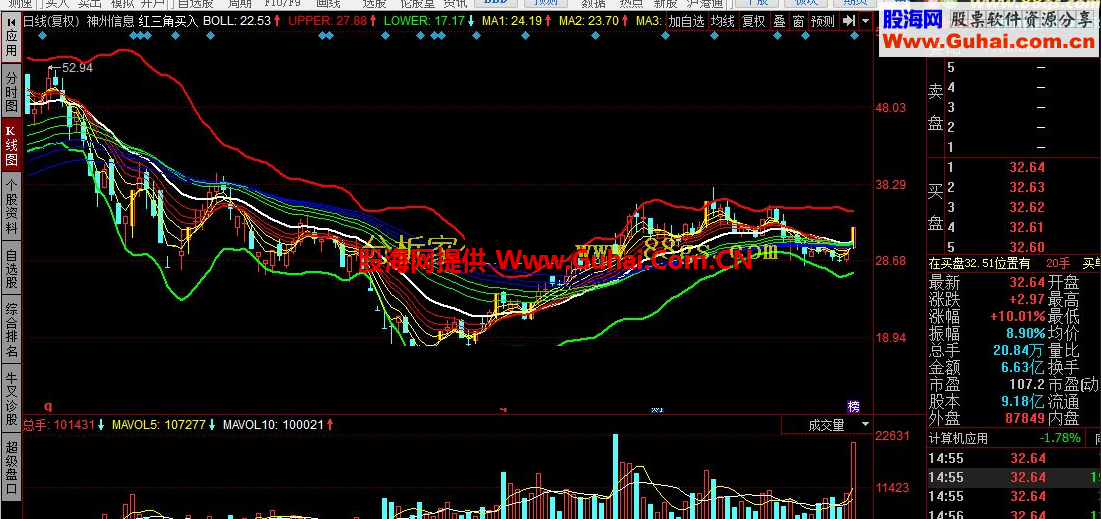Switch to the 分时图 view
This screenshot has width=1101, height=519.
click(11, 91)
